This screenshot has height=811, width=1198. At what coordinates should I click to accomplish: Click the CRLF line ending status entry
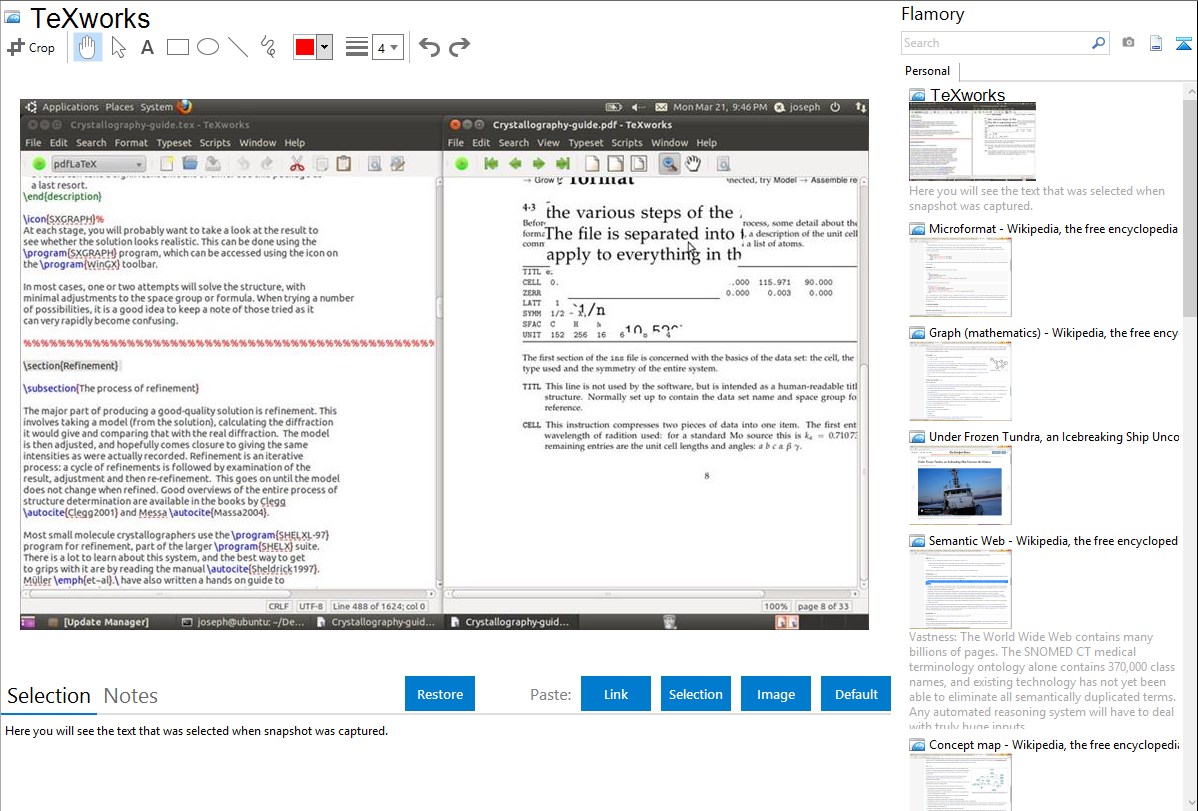coord(278,606)
